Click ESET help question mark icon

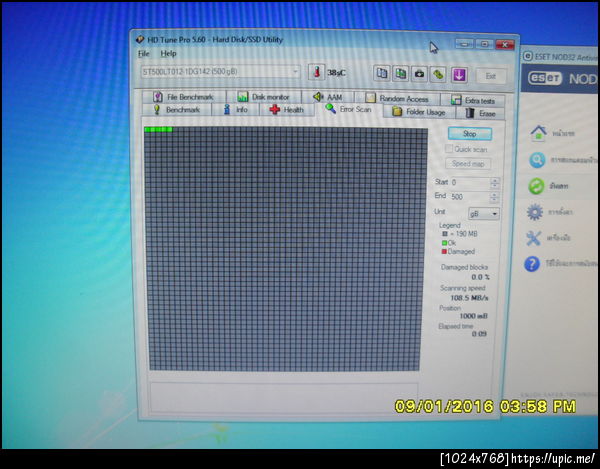532,264
